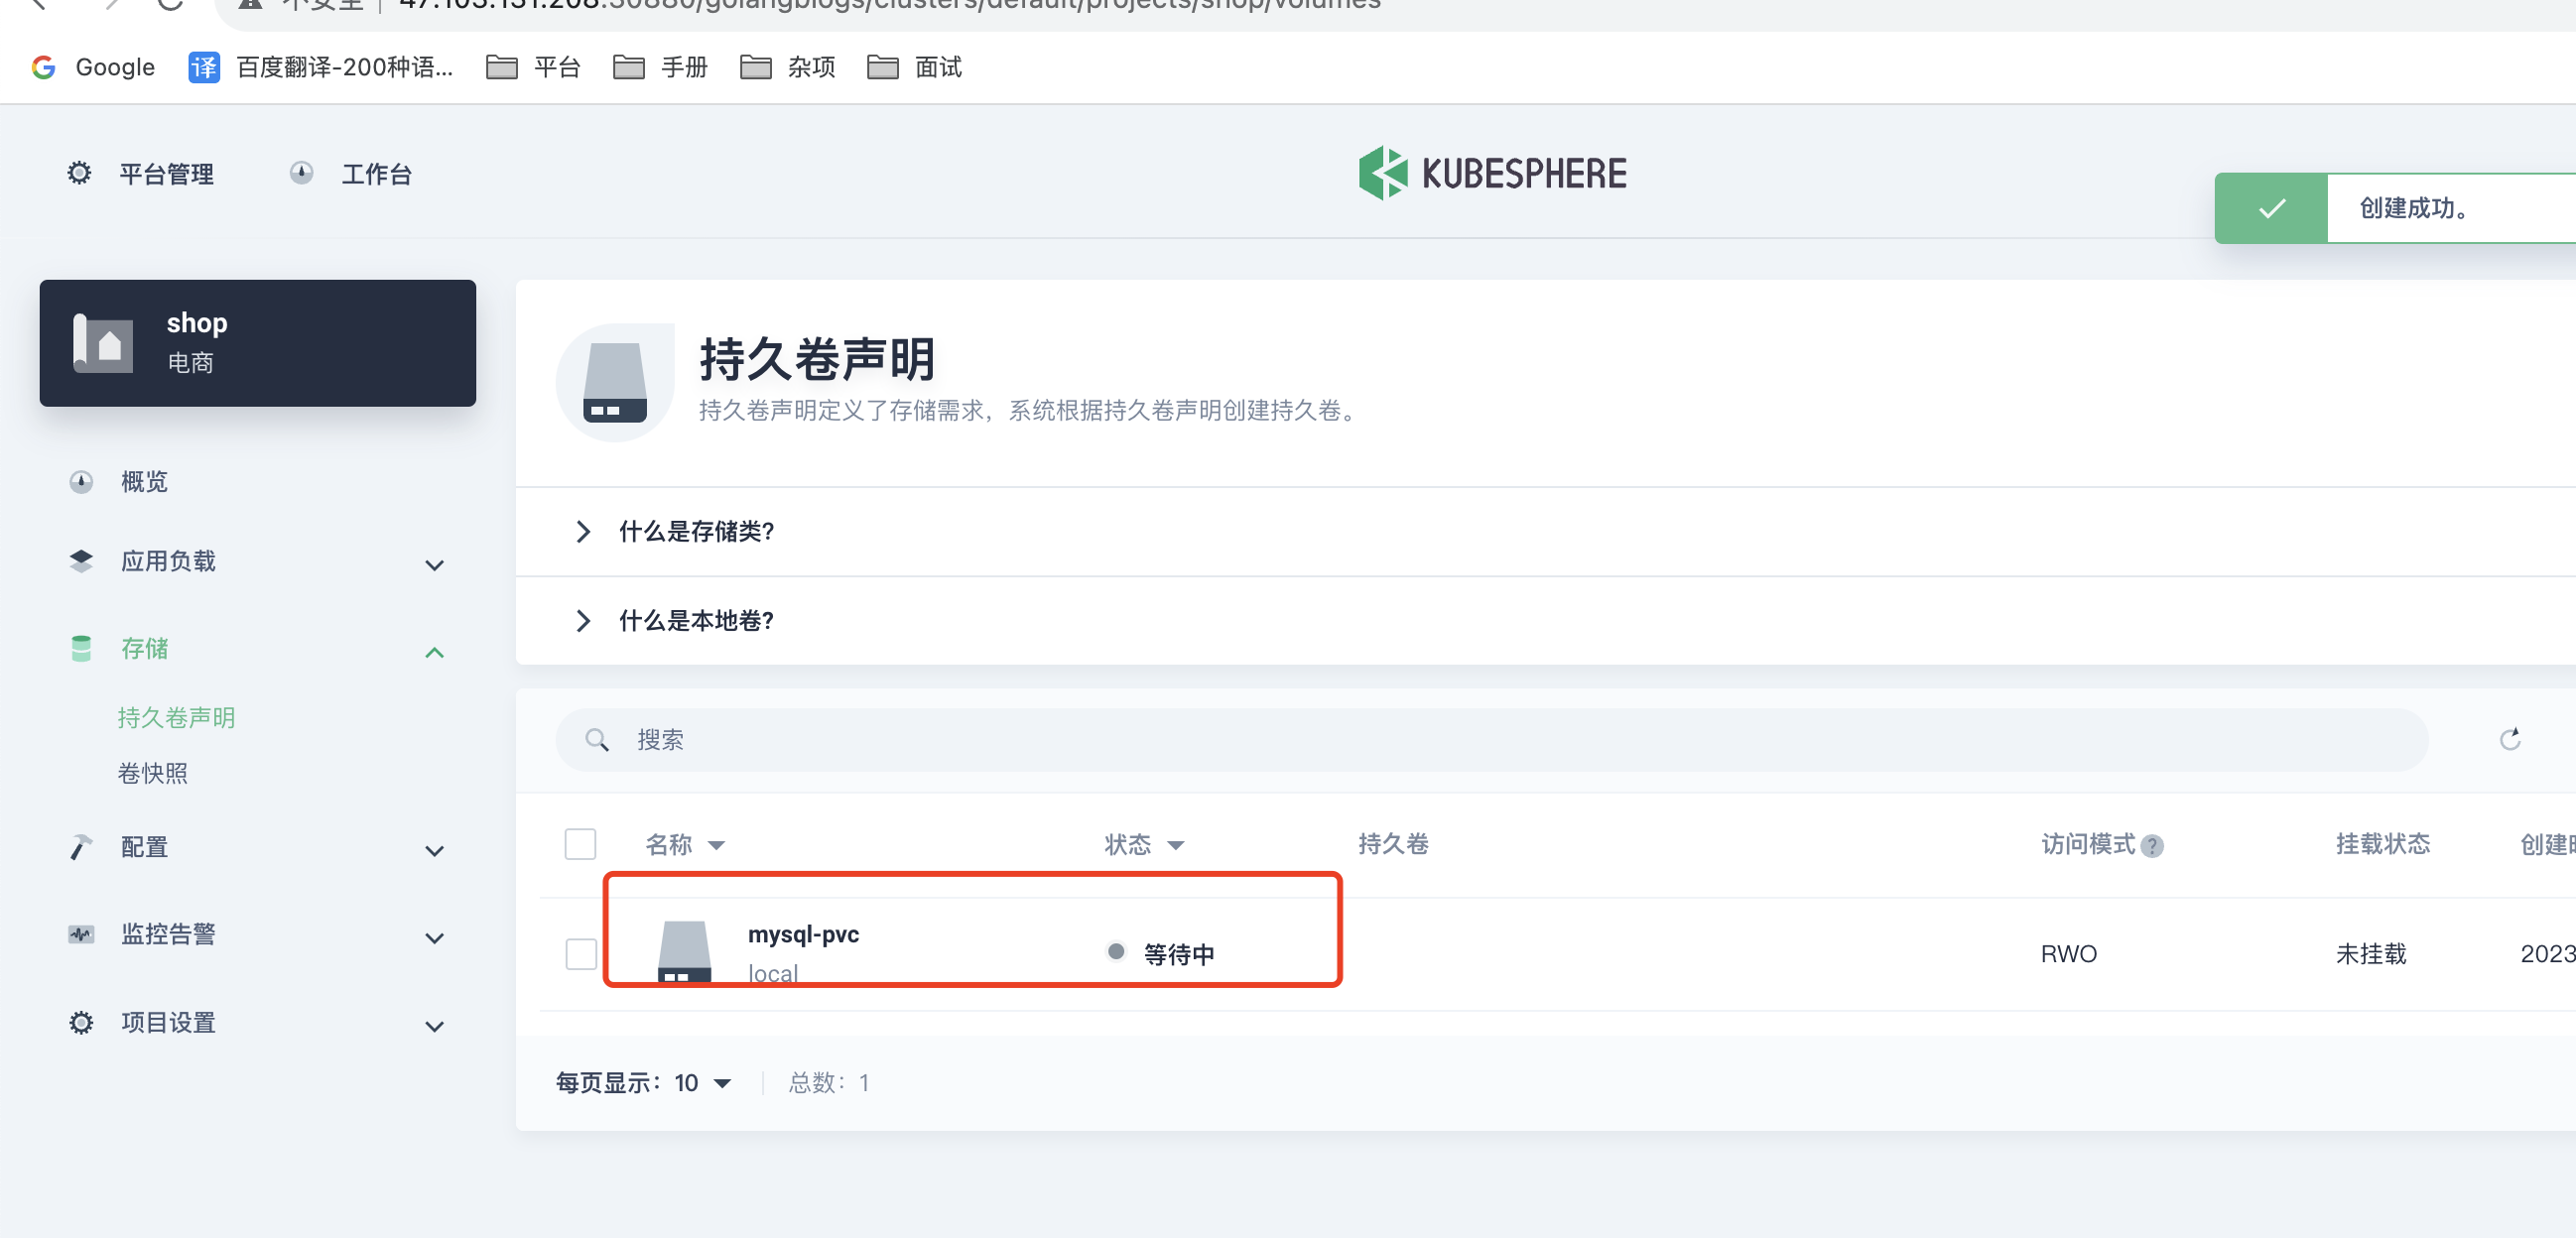The height and width of the screenshot is (1238, 2576).
Task: Click the 概览 overview gauge icon
Action: [81, 482]
